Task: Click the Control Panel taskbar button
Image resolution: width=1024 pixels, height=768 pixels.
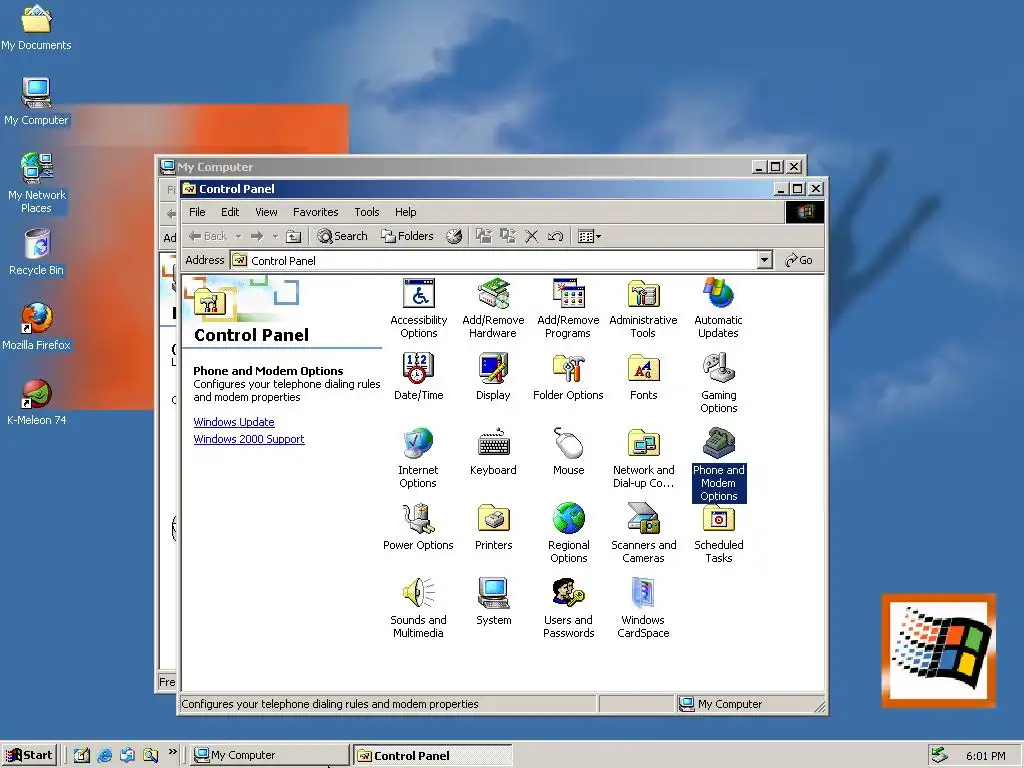Action: pos(432,756)
